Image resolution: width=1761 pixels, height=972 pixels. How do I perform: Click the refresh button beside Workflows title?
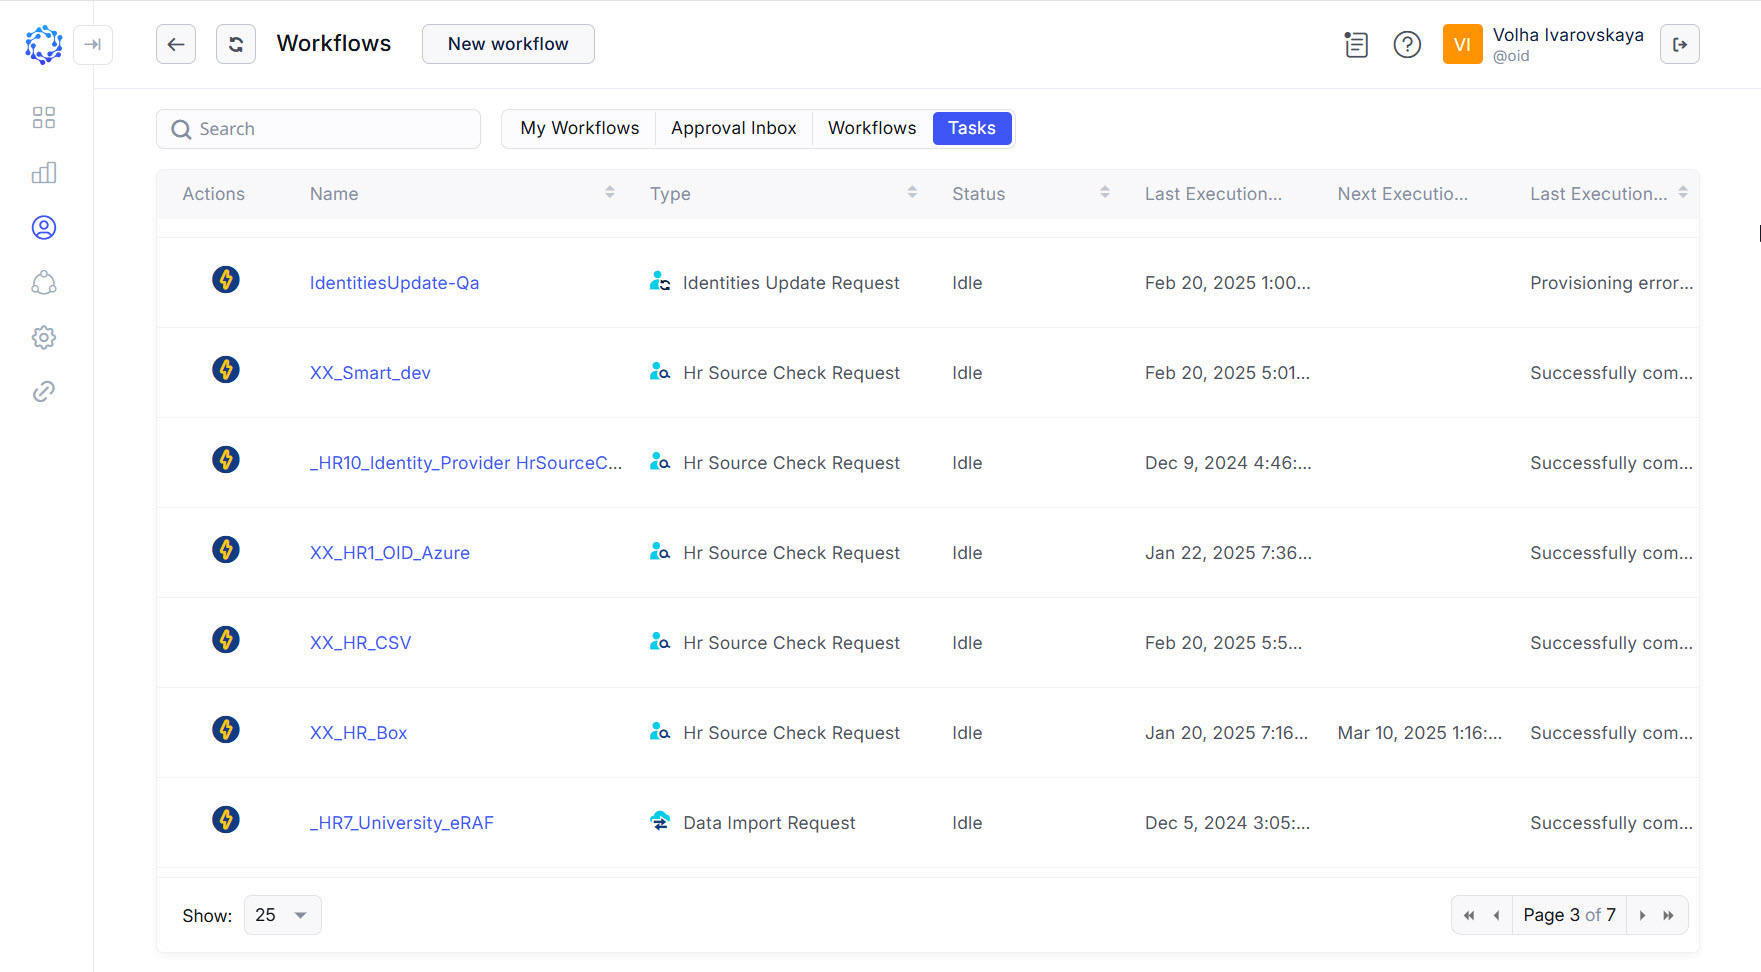pos(236,45)
